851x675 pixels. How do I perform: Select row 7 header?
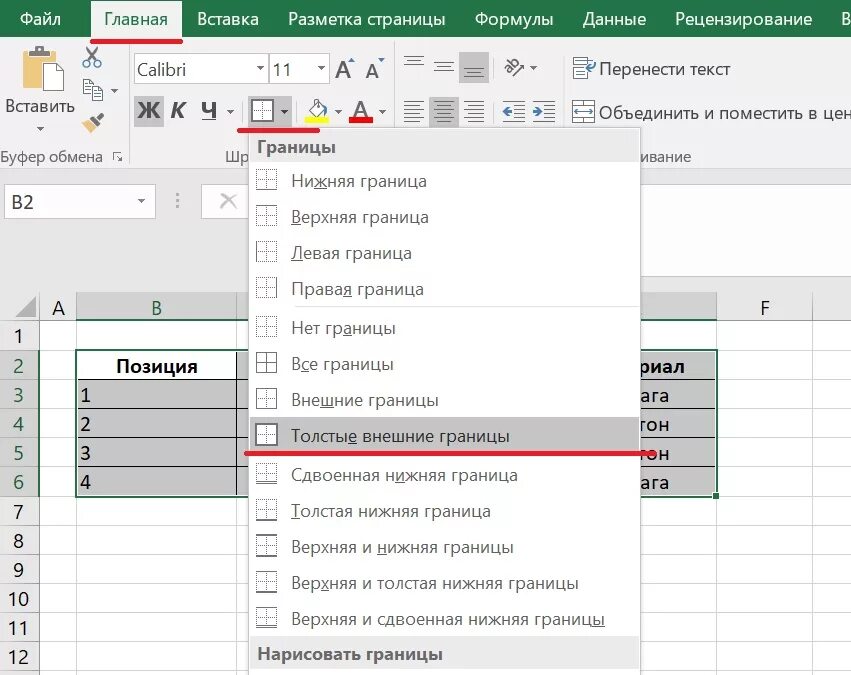19,511
